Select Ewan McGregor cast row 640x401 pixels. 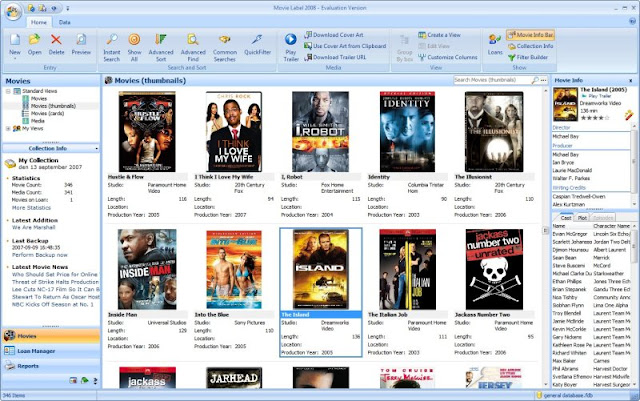(591, 234)
